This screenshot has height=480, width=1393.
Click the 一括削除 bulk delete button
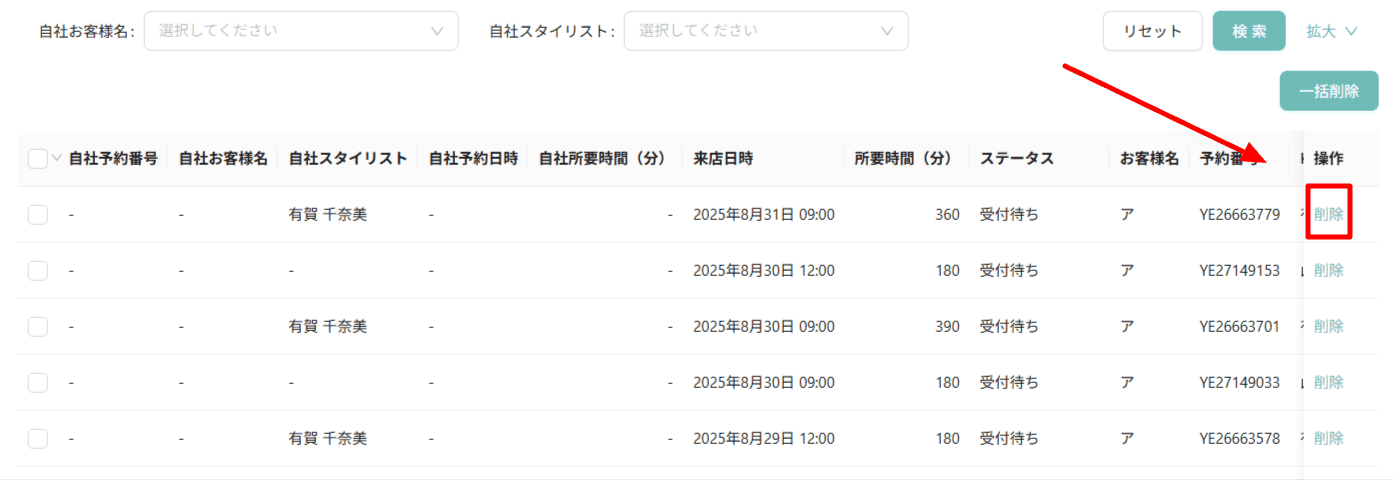[x=1329, y=91]
